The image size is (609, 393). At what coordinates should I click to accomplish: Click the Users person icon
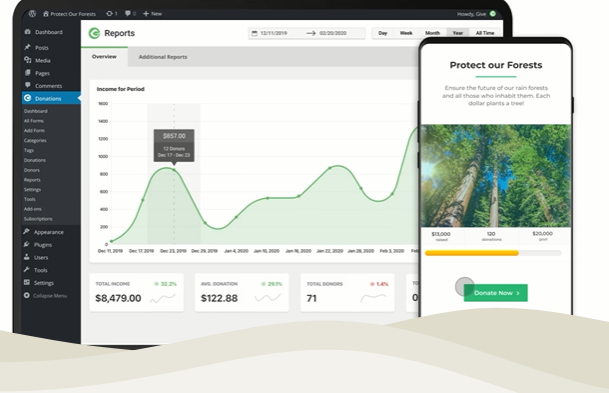[x=26, y=257]
